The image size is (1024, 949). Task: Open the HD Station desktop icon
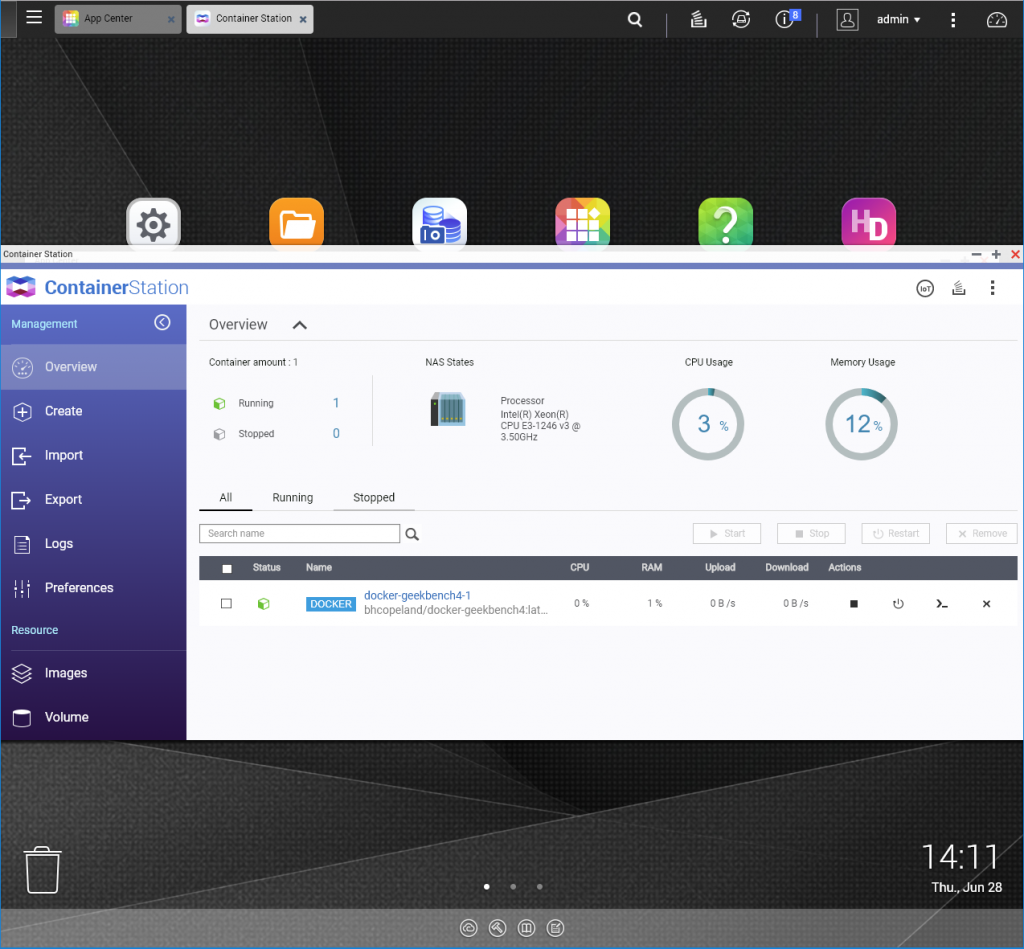pyautogui.click(x=869, y=223)
